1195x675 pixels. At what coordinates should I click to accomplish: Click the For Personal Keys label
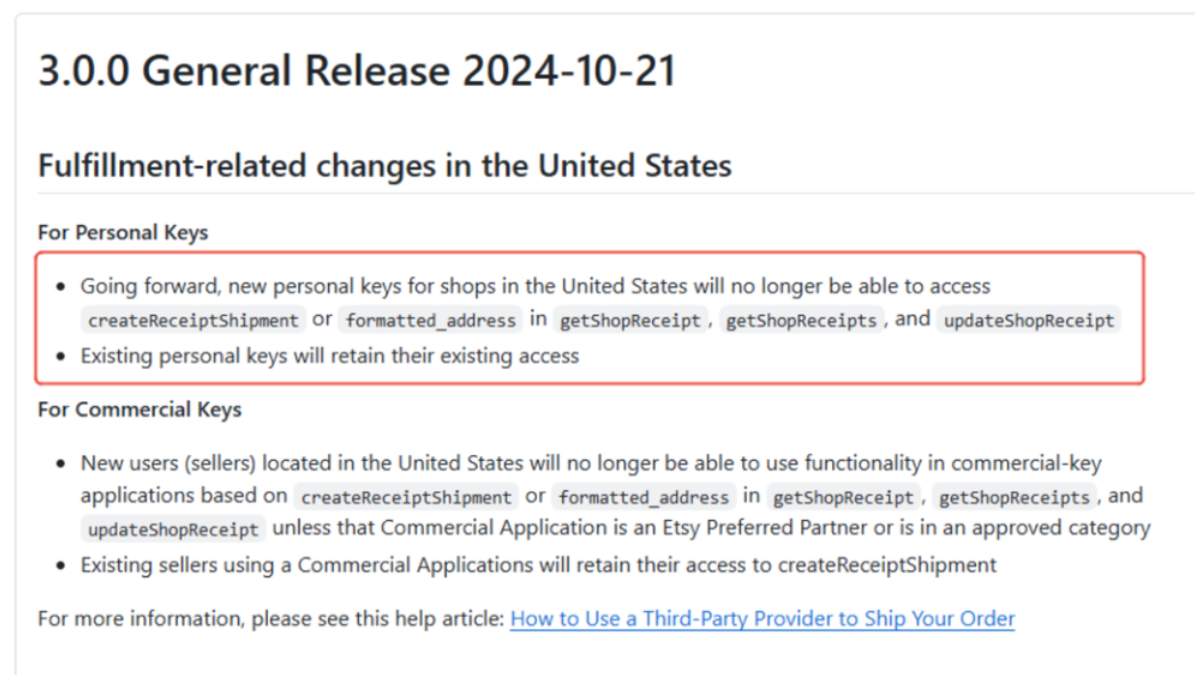[123, 233]
